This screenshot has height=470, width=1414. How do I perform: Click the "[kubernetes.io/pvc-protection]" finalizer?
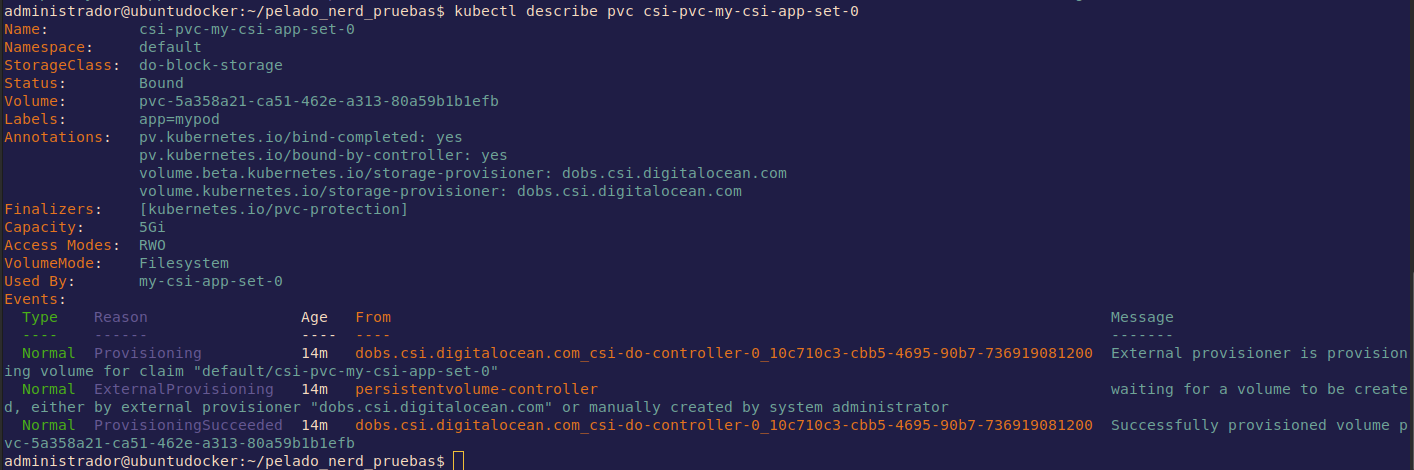273,209
